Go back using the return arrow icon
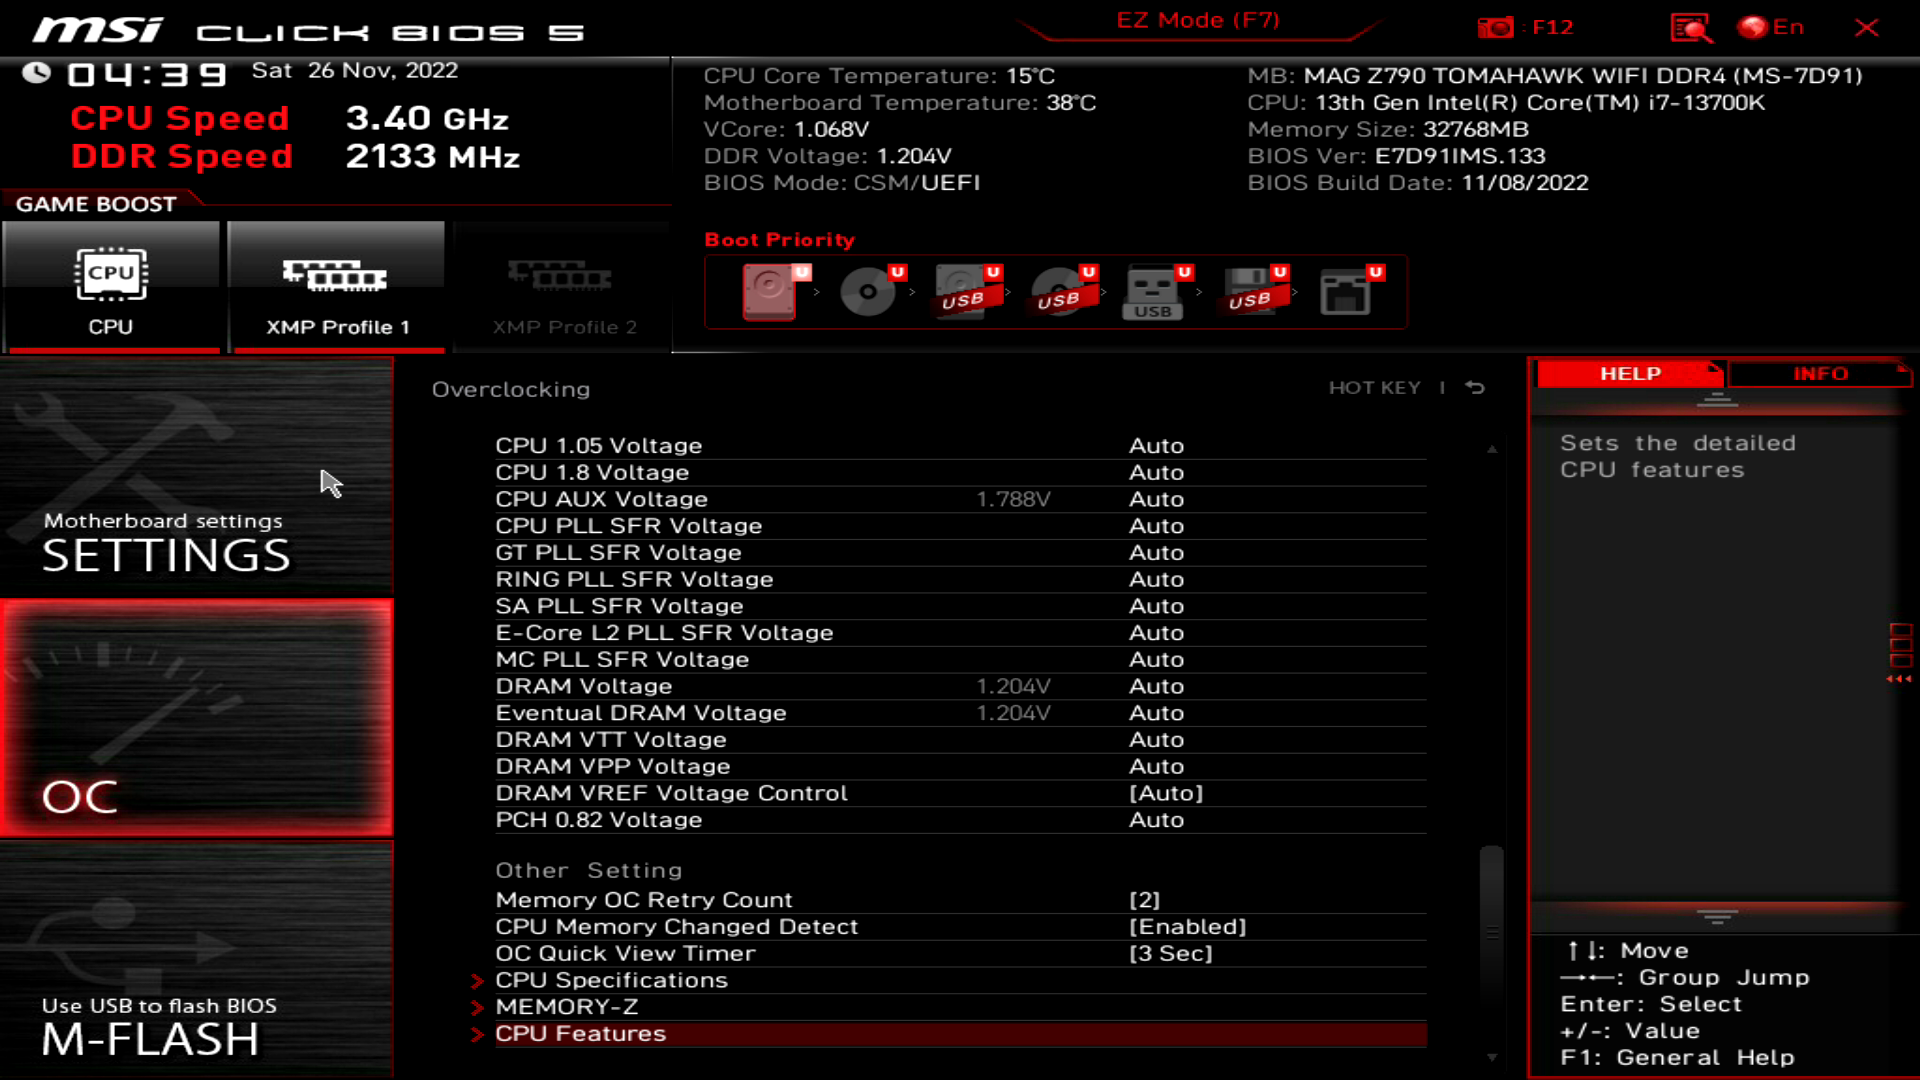This screenshot has height=1080, width=1920. point(1475,388)
